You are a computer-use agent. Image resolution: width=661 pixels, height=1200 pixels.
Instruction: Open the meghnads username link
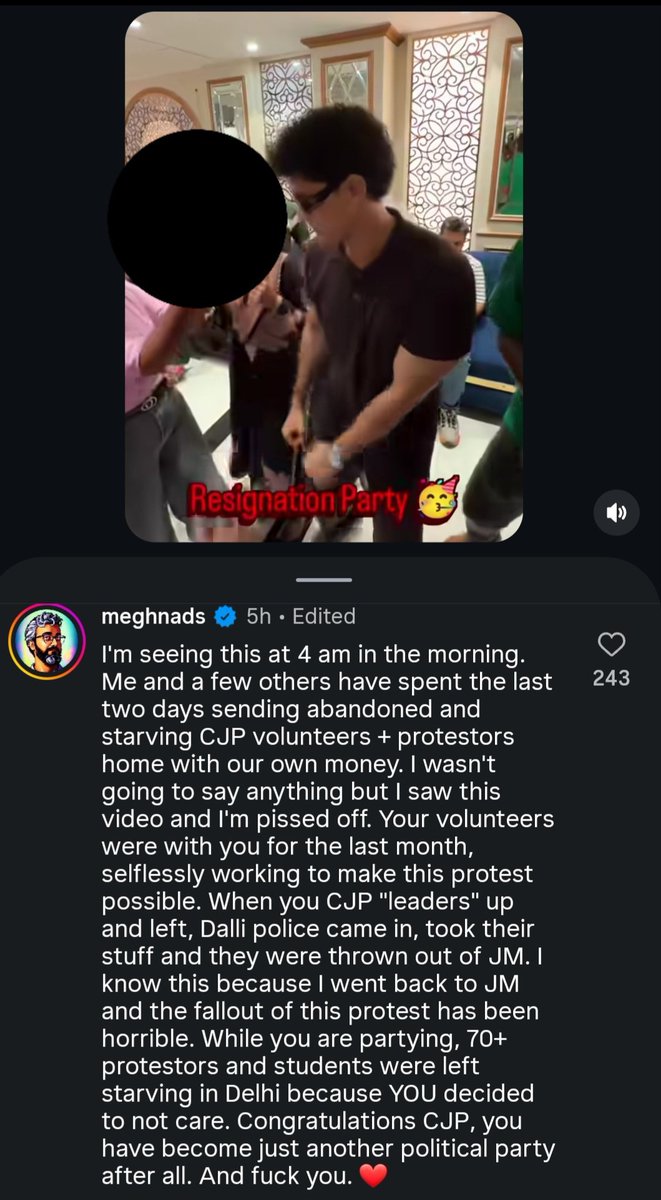coord(154,617)
